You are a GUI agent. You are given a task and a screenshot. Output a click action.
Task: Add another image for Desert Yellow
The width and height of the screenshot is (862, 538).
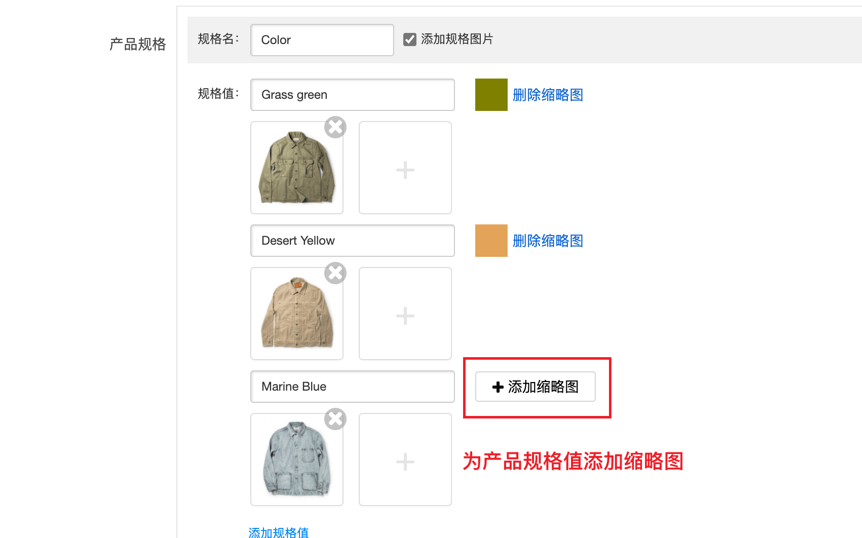tap(405, 315)
